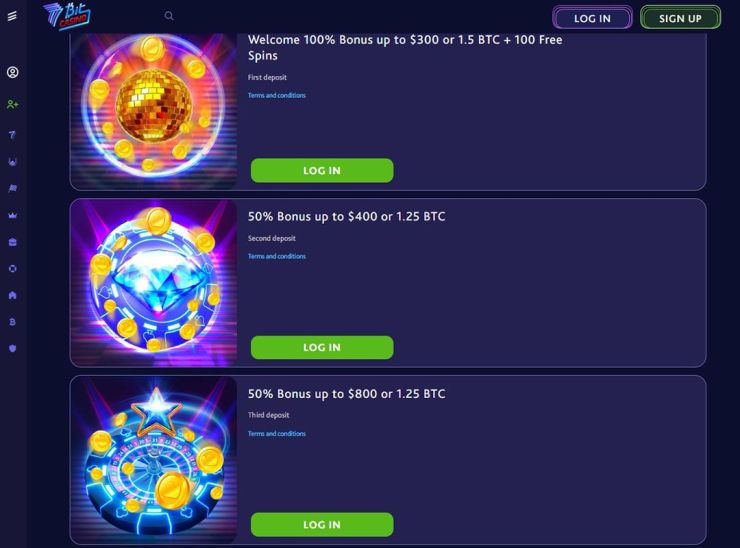Viewport: 740px width, 548px height.
Task: Click the LOG IN button in header
Action: point(592,18)
